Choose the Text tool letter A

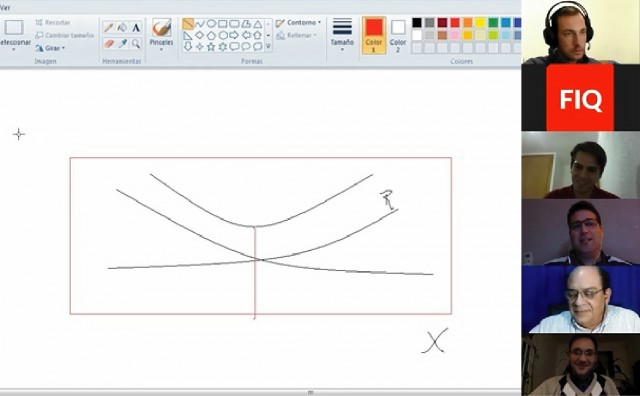136,27
